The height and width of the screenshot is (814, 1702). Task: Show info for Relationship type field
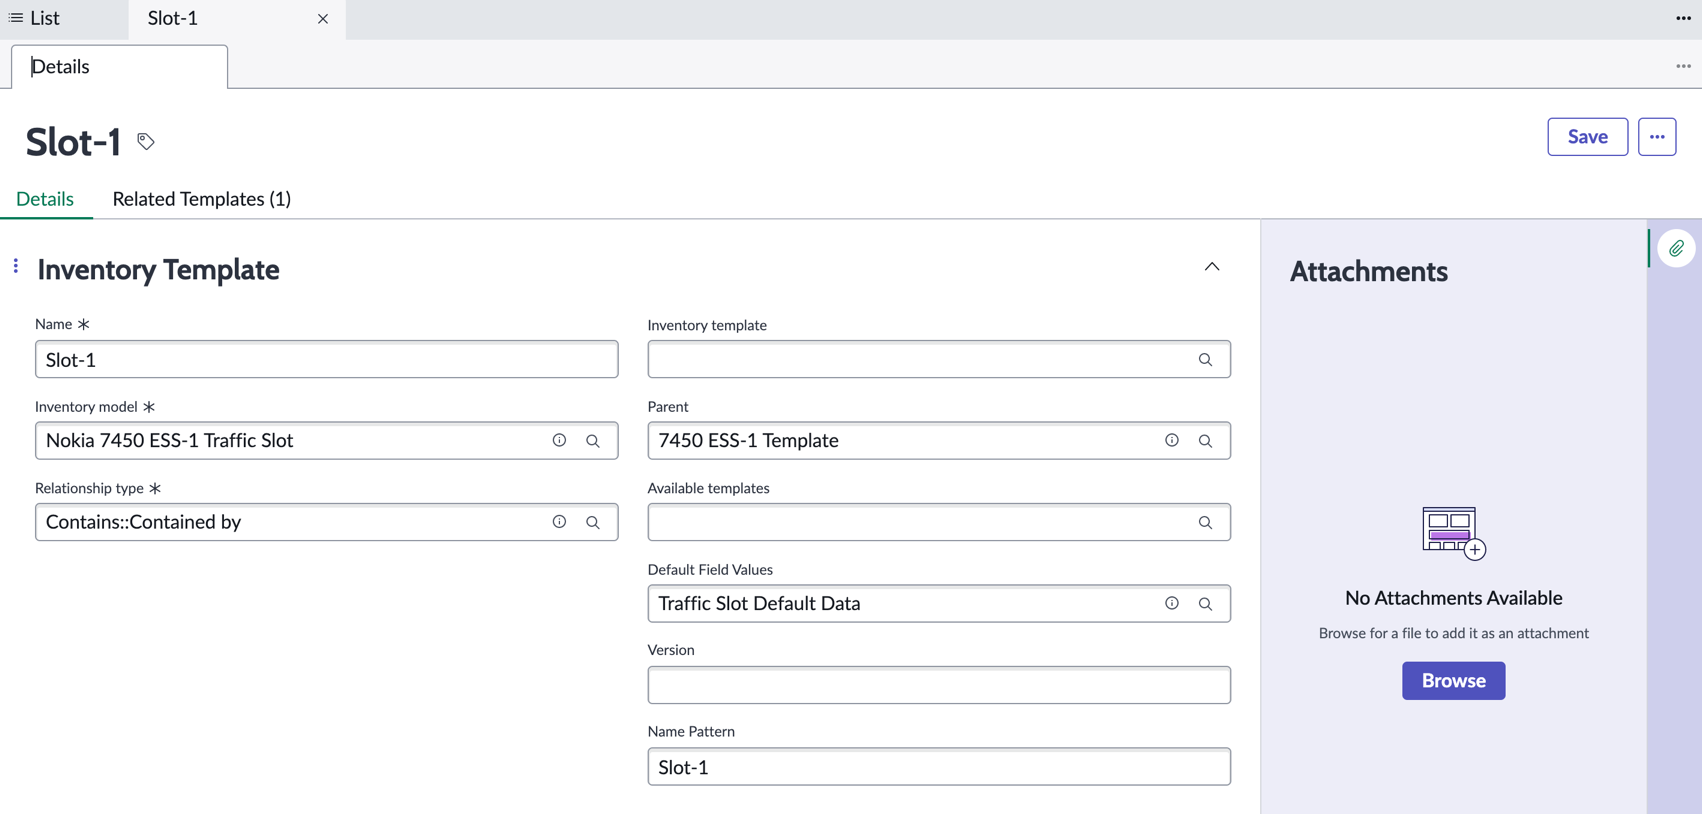(x=559, y=522)
